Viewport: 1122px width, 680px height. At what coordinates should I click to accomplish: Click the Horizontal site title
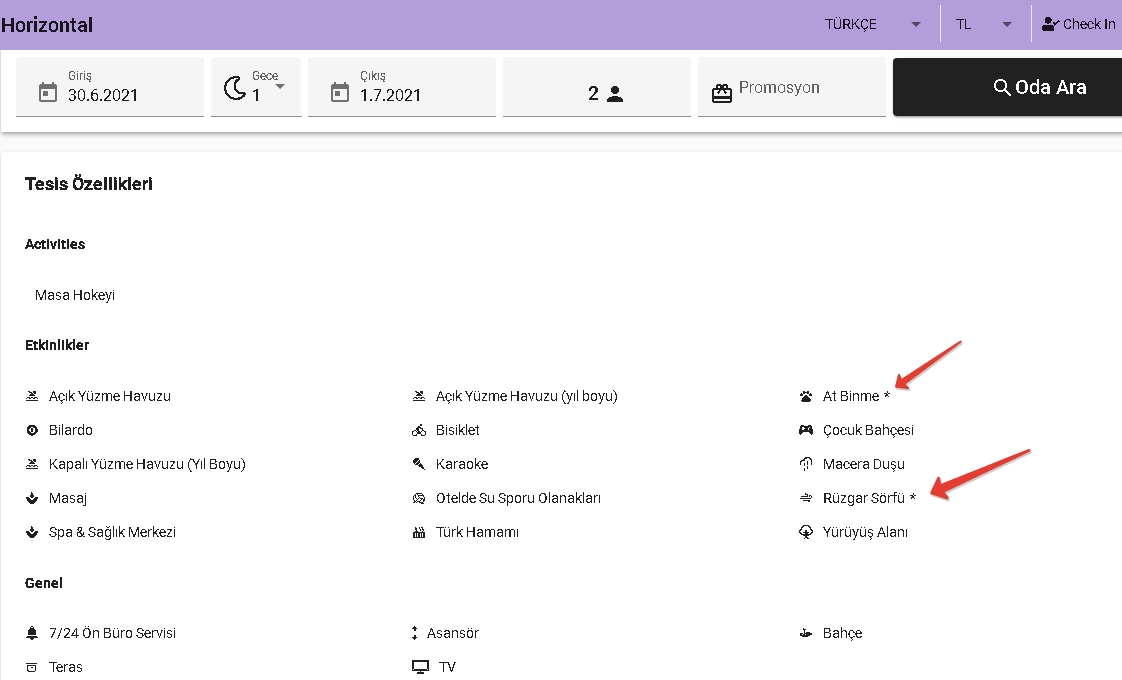[x=47, y=25]
